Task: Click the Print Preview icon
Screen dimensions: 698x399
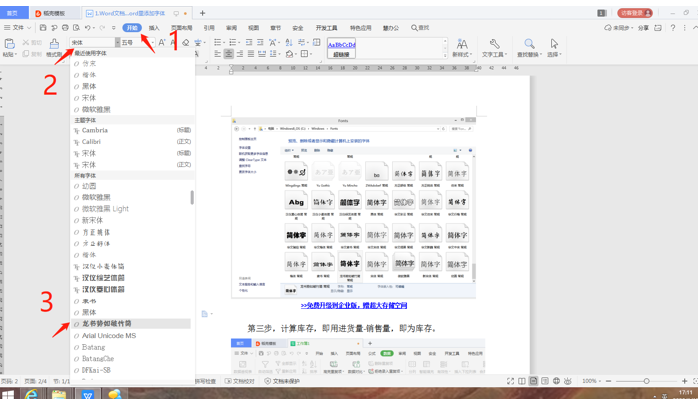Action: click(76, 28)
